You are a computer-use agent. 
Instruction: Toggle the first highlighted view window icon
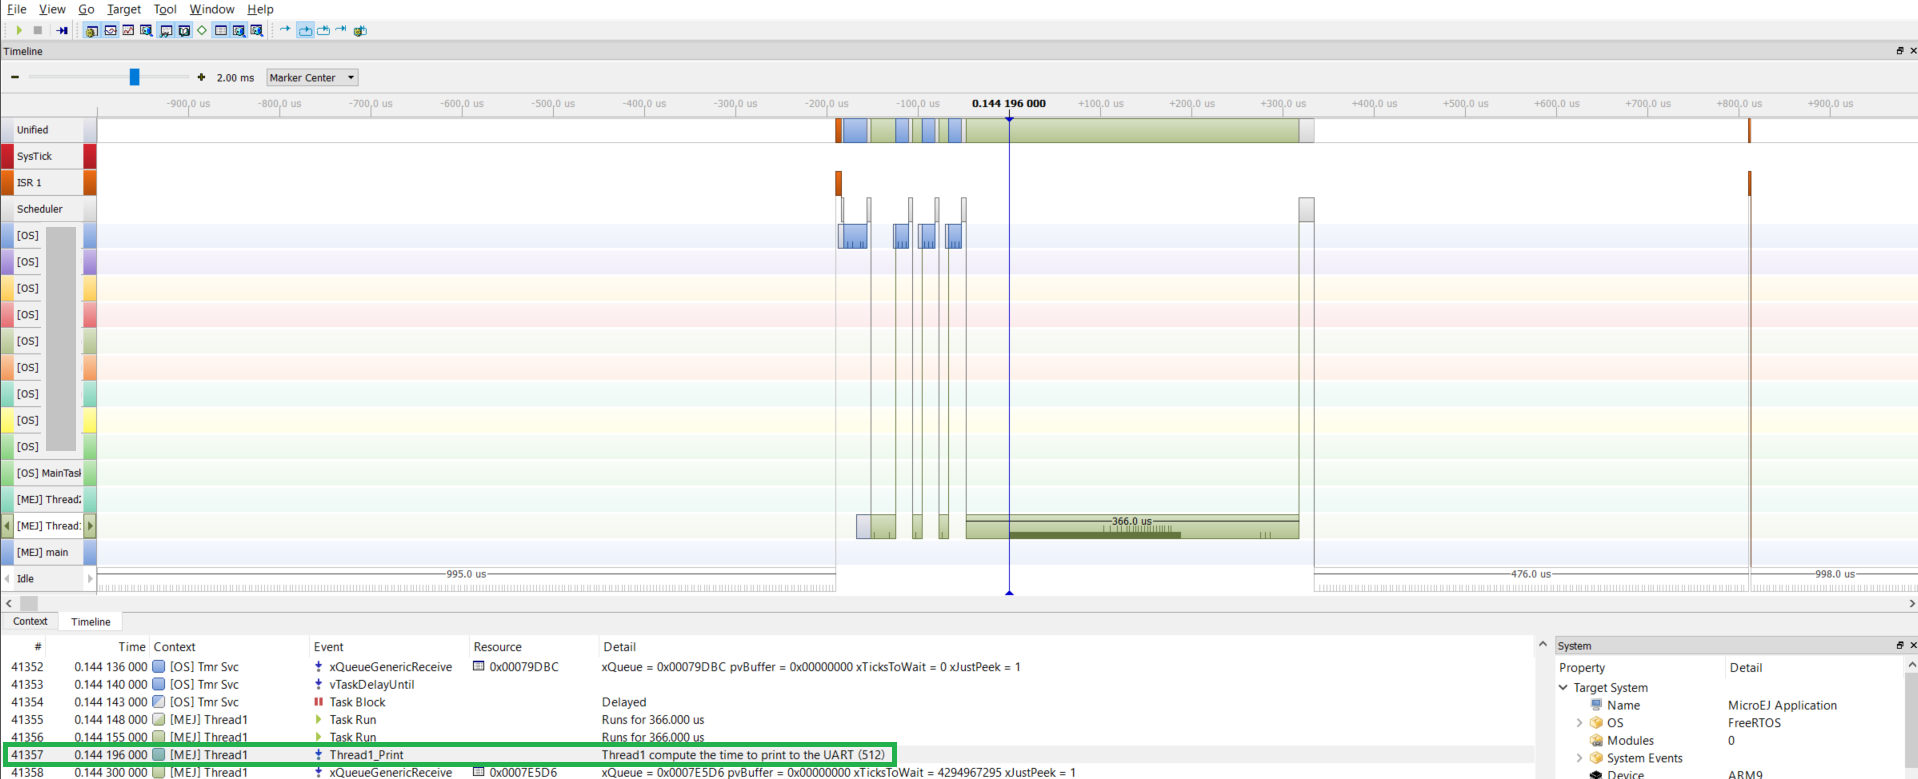click(x=91, y=30)
